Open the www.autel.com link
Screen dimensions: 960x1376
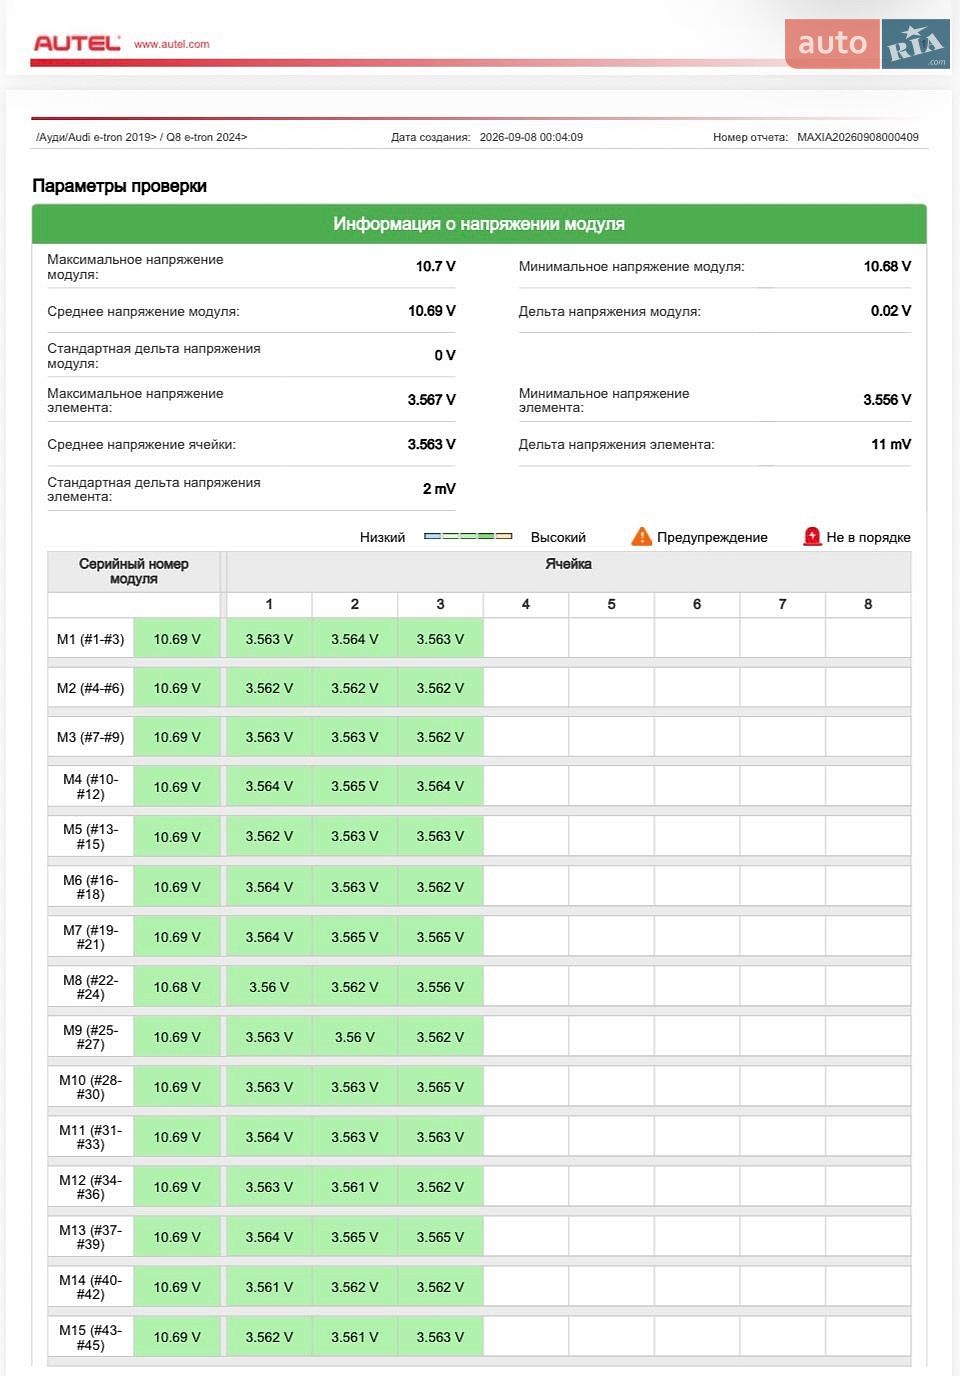coord(172,44)
